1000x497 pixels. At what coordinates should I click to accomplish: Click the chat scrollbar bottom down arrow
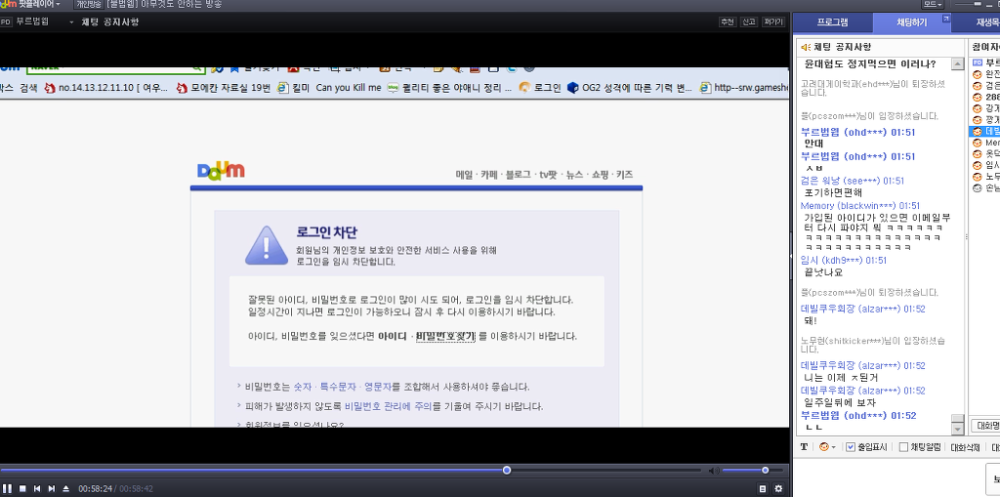(957, 429)
